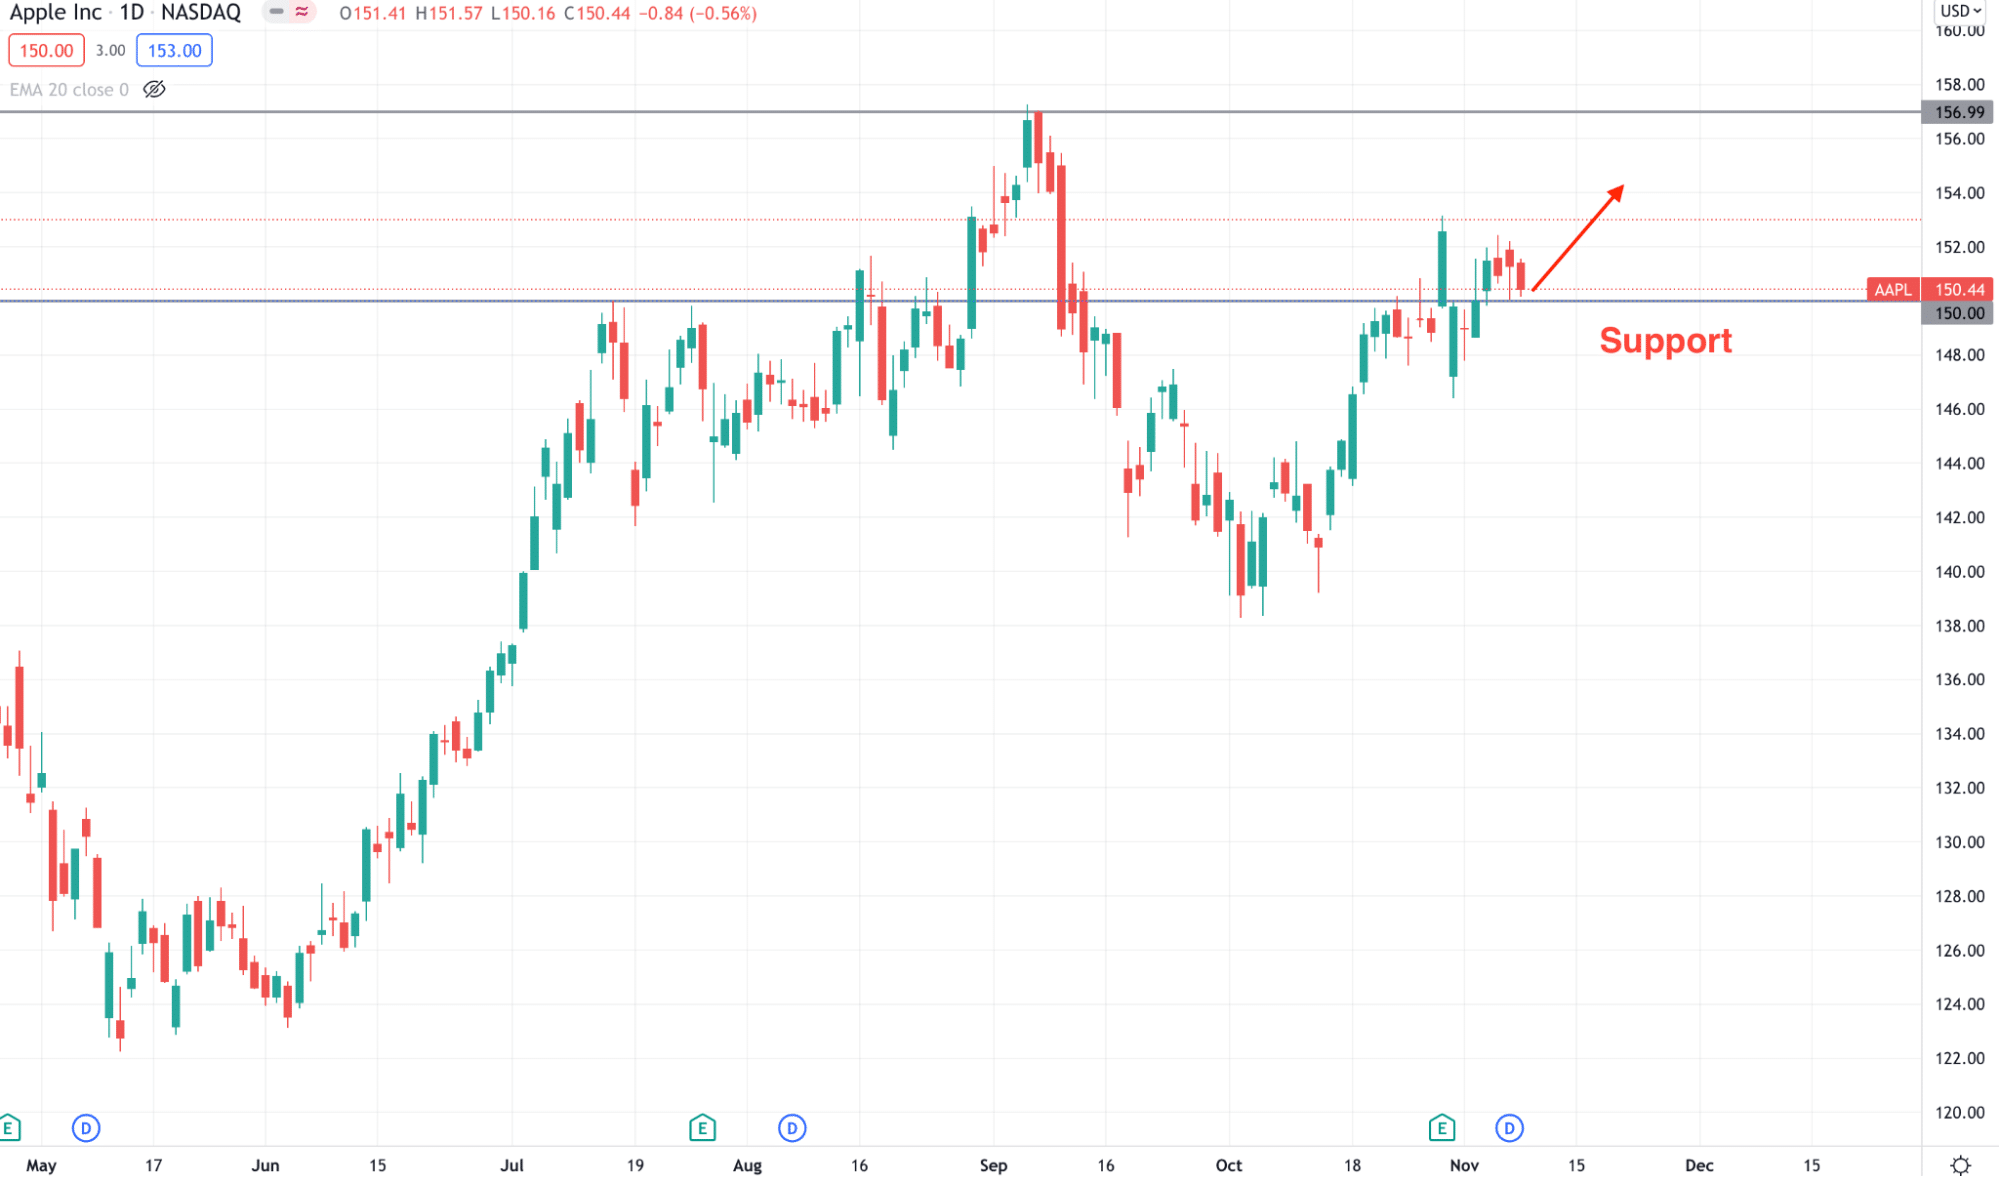
Task: Select the Support text annotation
Action: point(1665,341)
